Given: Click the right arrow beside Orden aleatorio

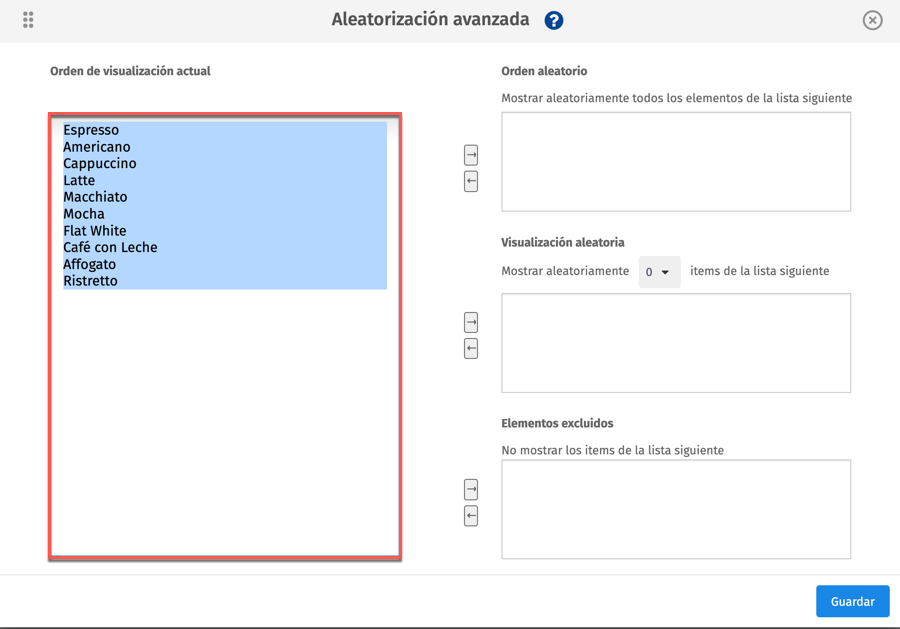Looking at the screenshot, I should (x=470, y=155).
